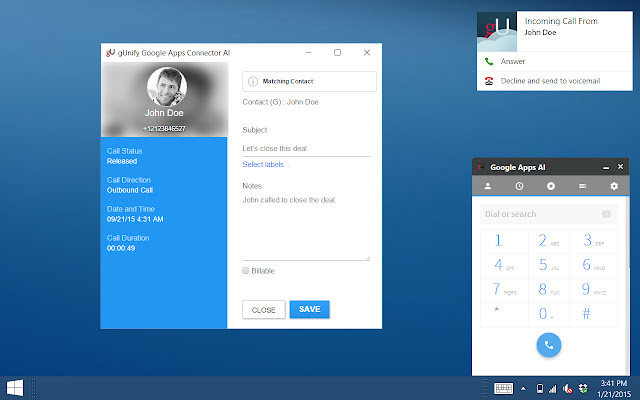Click the green Answer phone icon
Screen dimensions: 640x400
tap(489, 62)
